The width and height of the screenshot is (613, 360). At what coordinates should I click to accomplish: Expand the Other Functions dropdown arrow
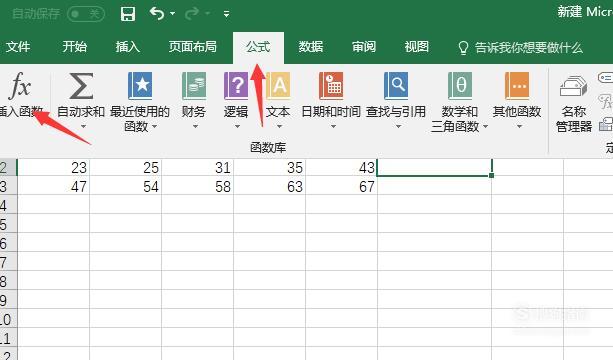tap(519, 126)
